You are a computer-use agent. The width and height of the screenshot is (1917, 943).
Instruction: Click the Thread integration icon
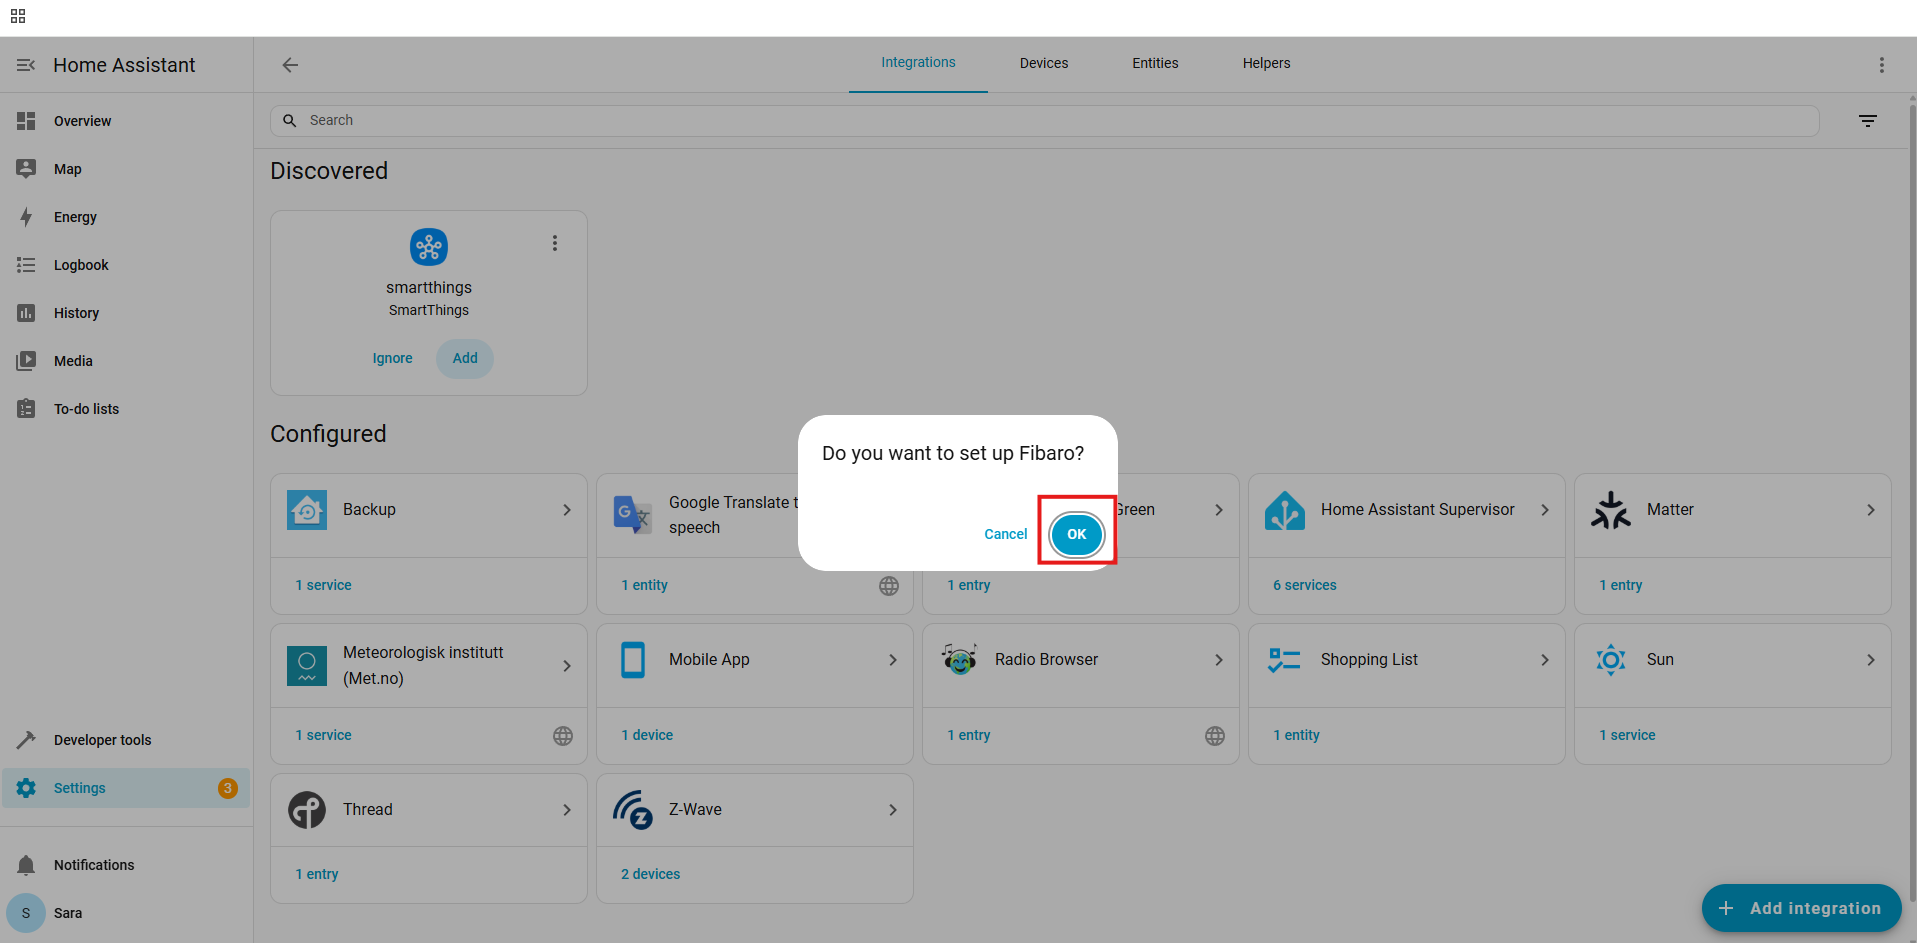(x=307, y=810)
